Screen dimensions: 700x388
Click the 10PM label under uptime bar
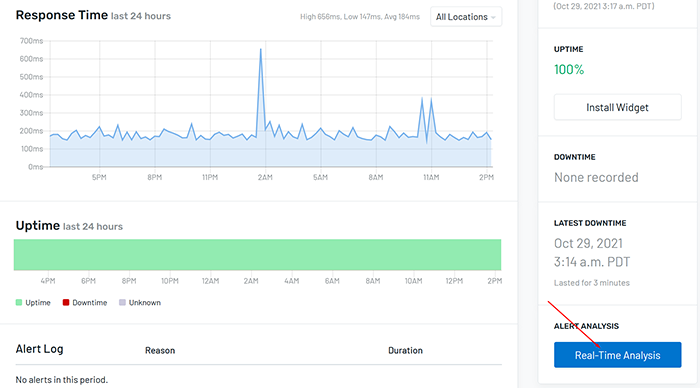170,281
